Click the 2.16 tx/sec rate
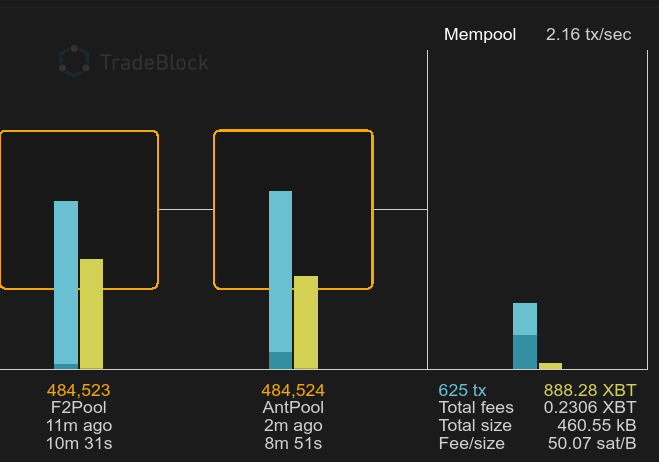This screenshot has width=659, height=462. (x=588, y=34)
